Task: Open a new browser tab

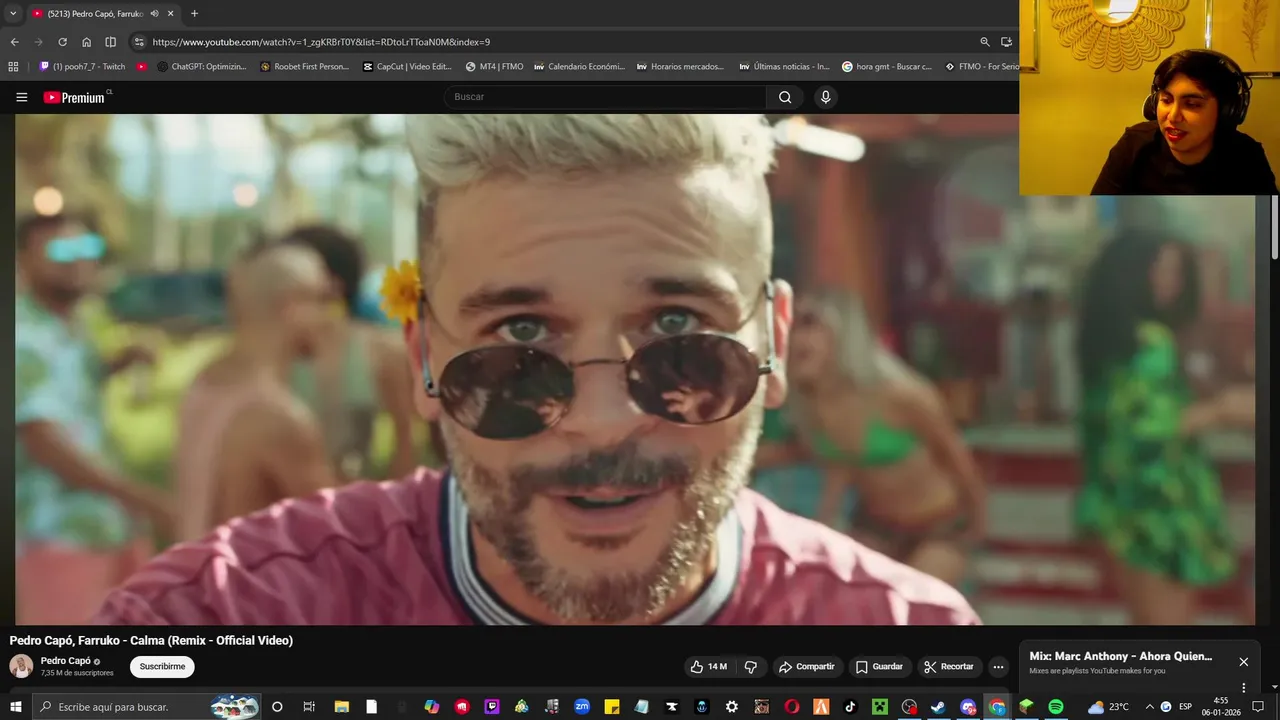Action: (194, 14)
